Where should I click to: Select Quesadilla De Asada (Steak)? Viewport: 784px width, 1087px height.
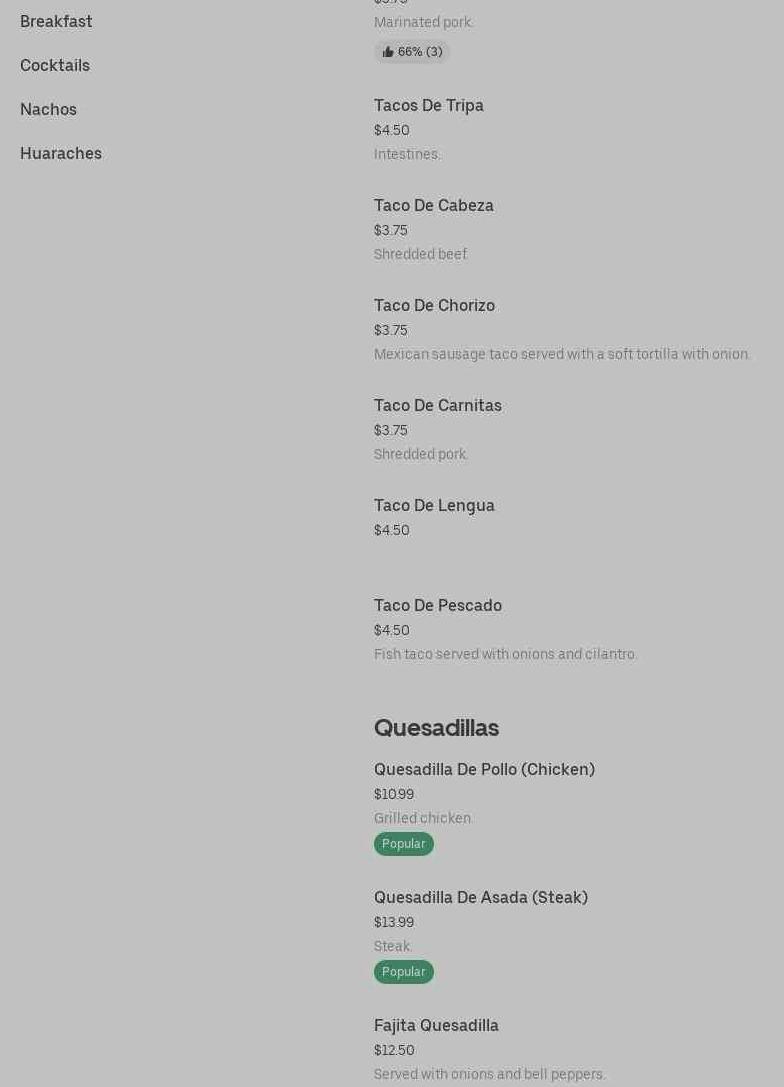[481, 897]
